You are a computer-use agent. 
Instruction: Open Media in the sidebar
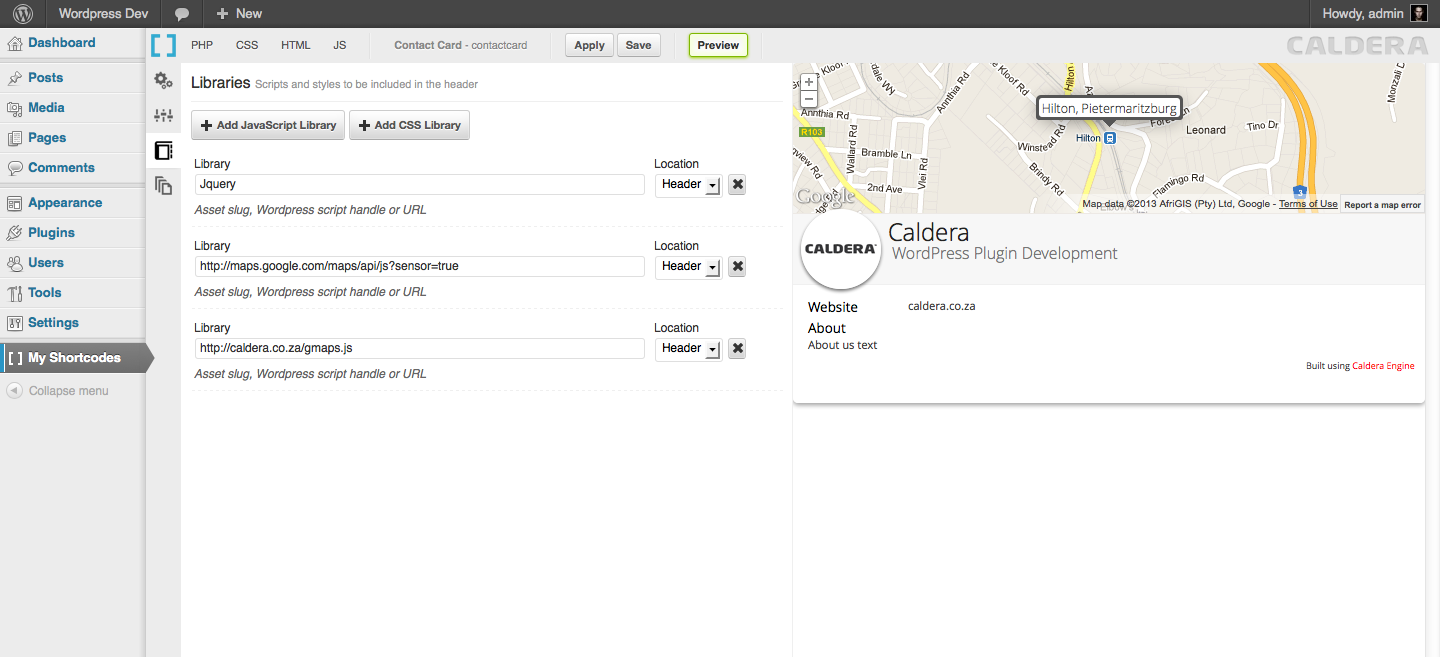[x=46, y=108]
